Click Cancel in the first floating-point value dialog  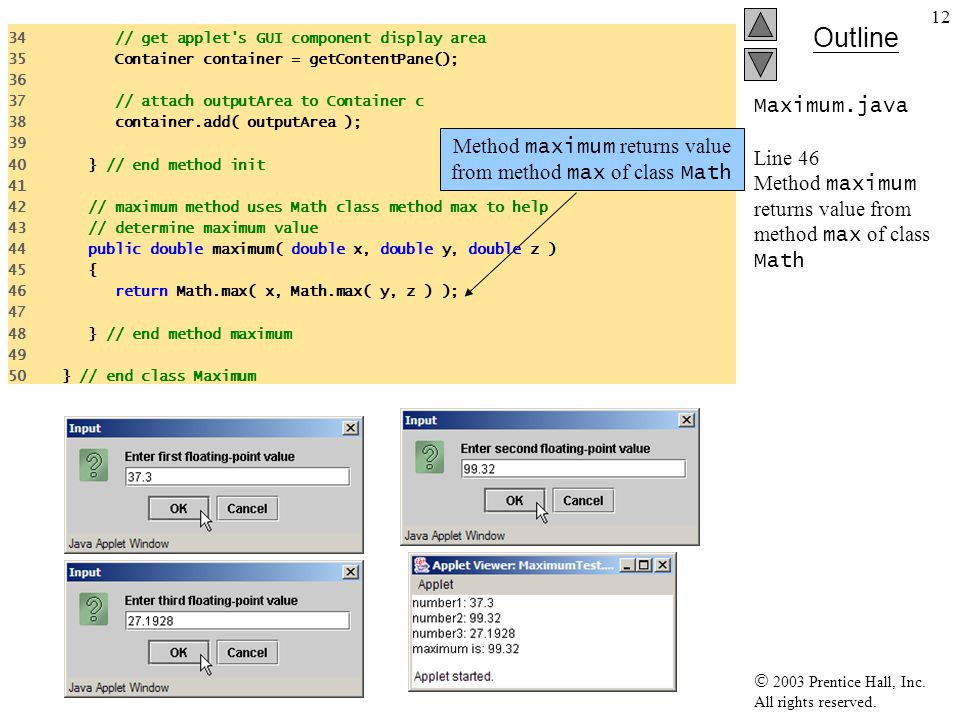247,508
